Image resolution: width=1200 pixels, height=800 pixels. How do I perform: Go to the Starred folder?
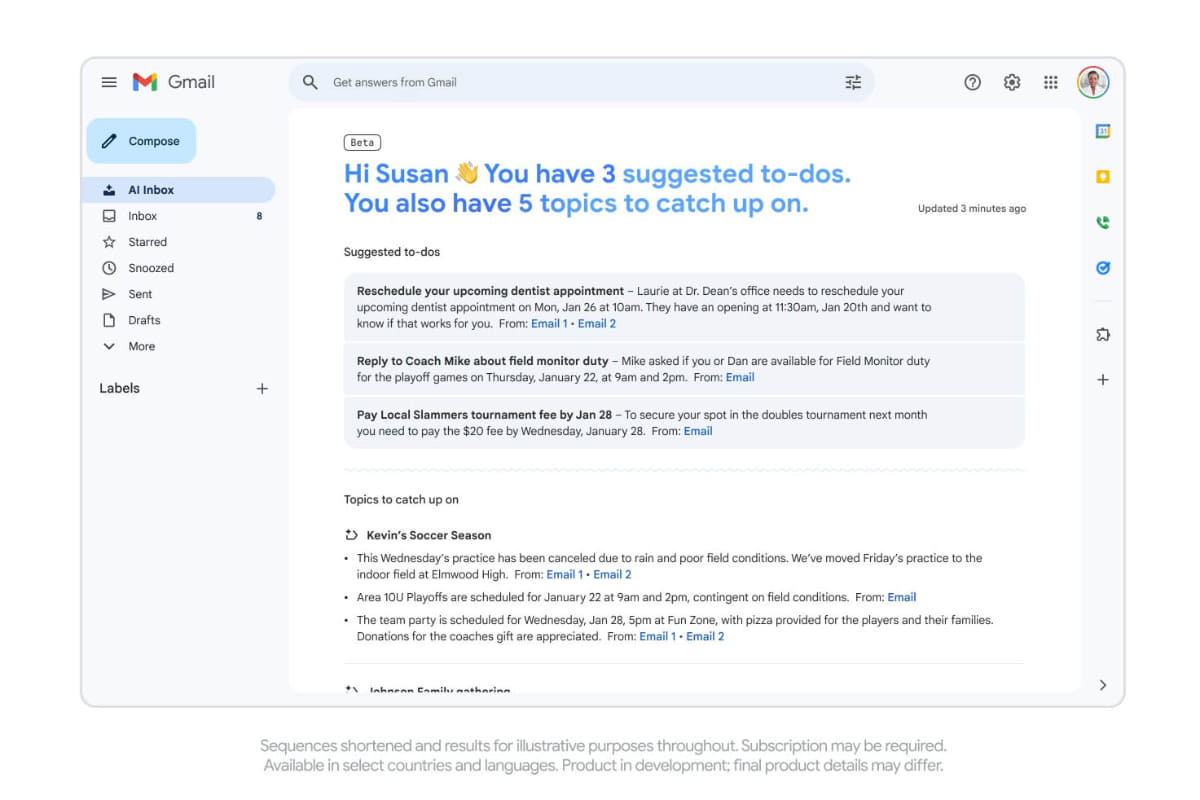pos(147,242)
